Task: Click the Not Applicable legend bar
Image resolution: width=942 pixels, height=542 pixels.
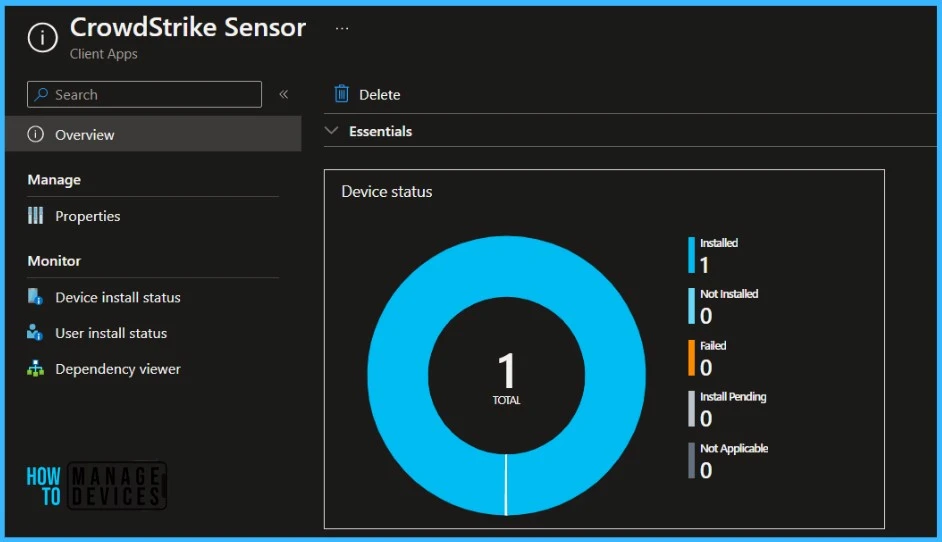Action: 691,460
